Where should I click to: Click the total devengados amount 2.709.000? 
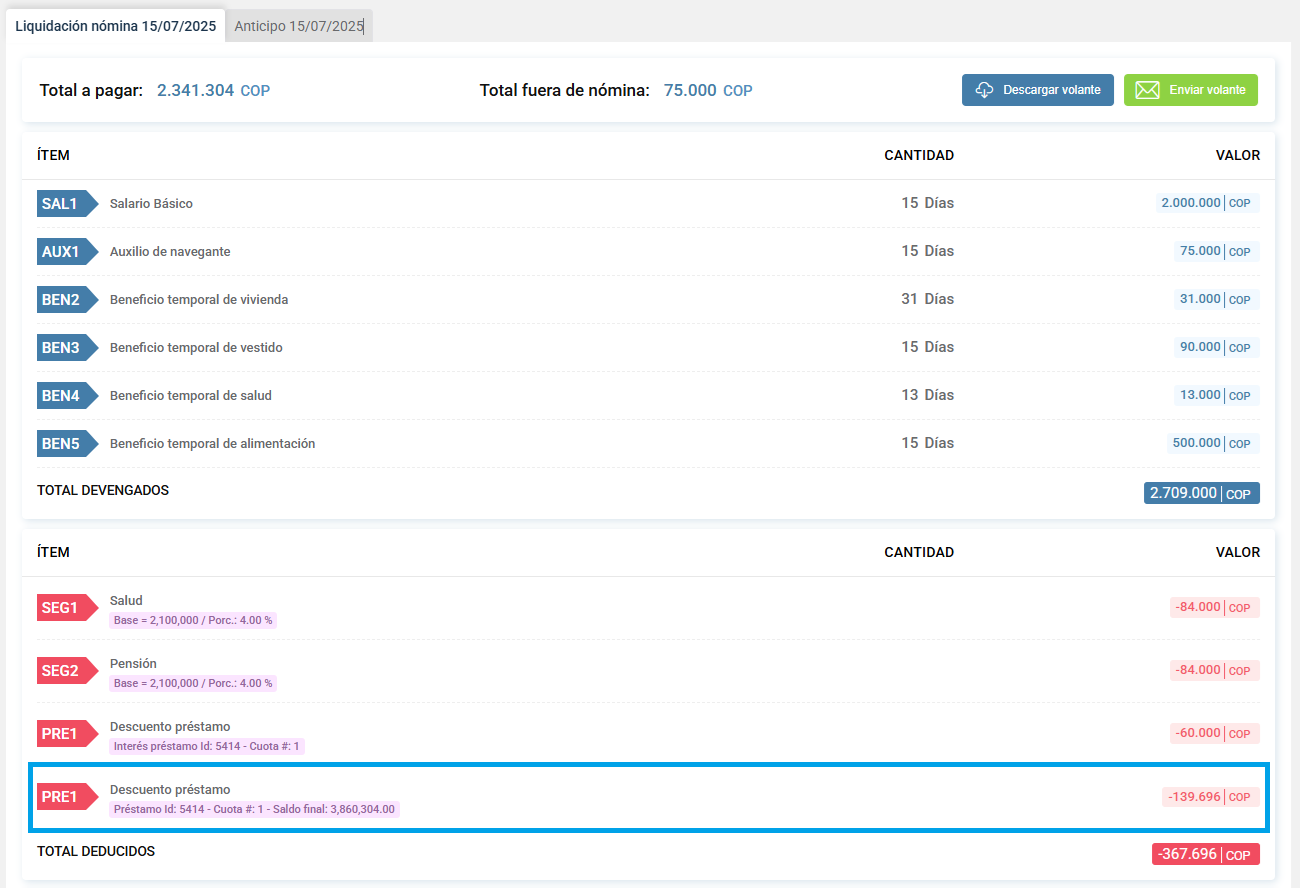[x=1183, y=493]
